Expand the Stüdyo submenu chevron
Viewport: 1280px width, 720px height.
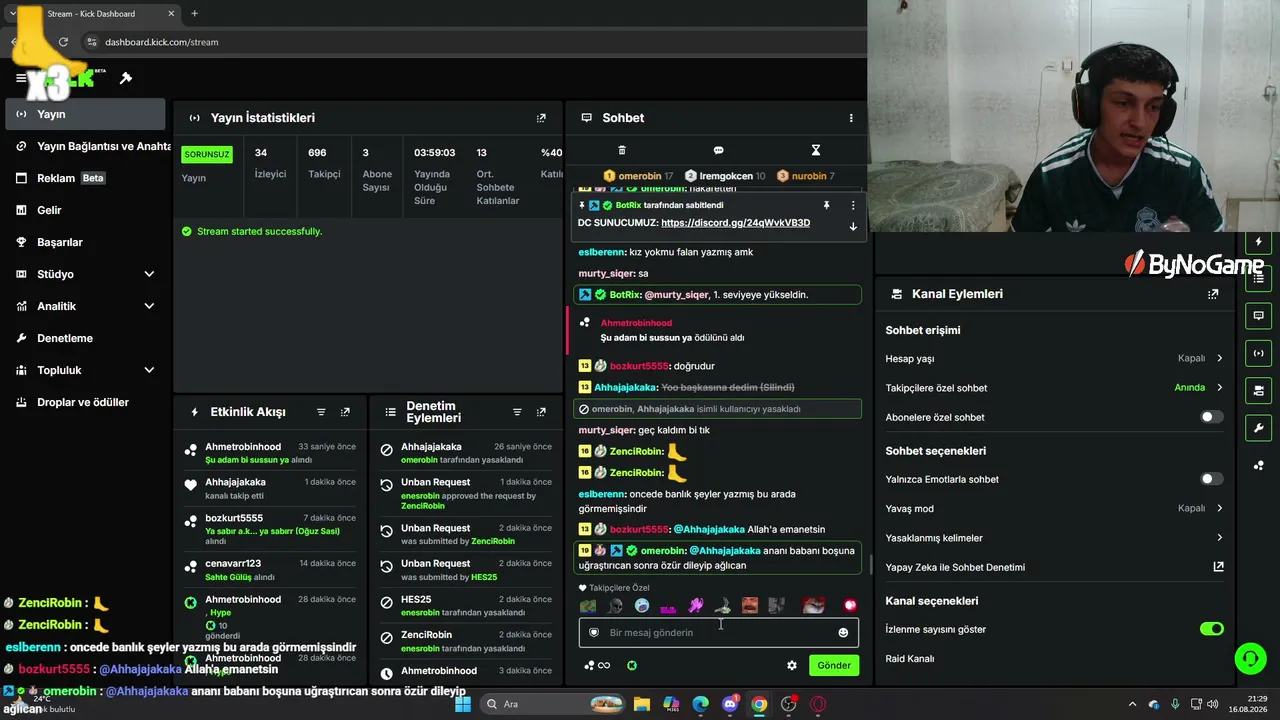click(149, 274)
